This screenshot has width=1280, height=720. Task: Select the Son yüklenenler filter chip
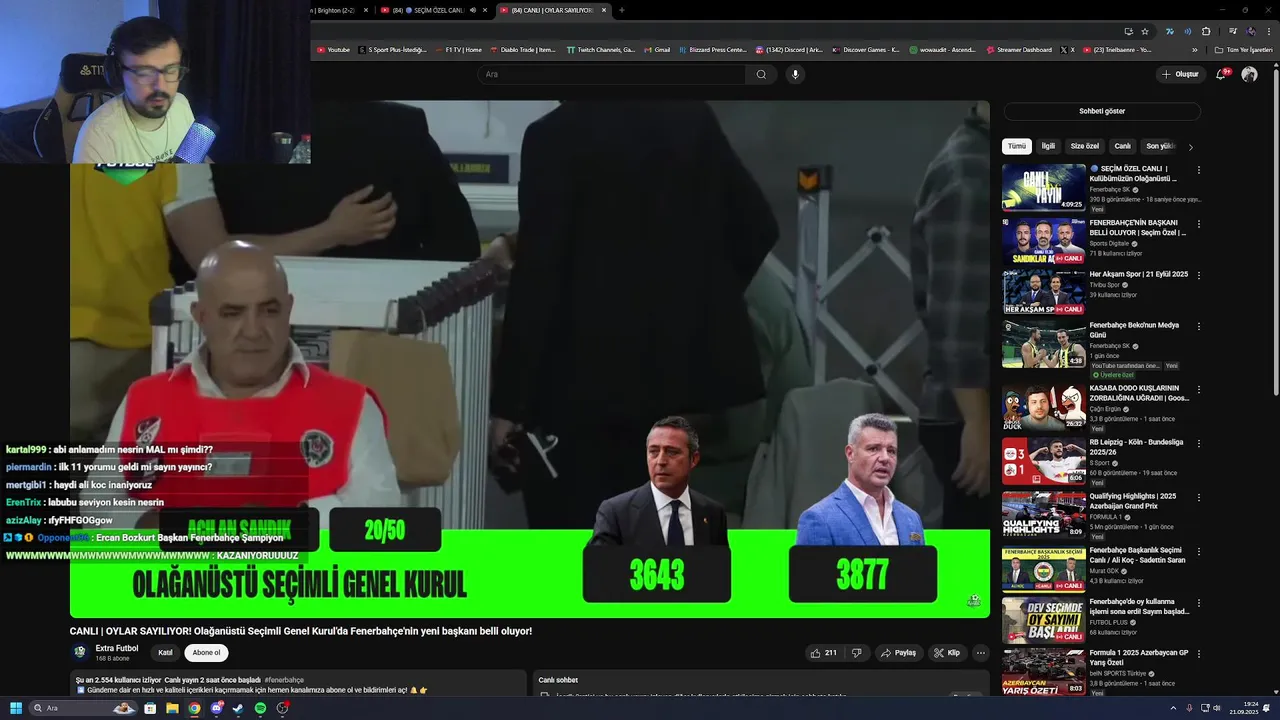click(1160, 146)
